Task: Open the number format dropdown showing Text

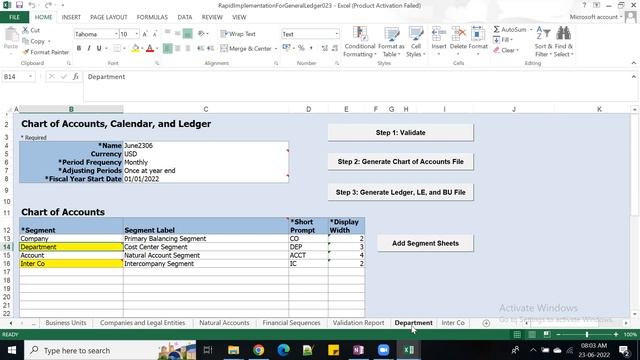Action: [x=336, y=34]
